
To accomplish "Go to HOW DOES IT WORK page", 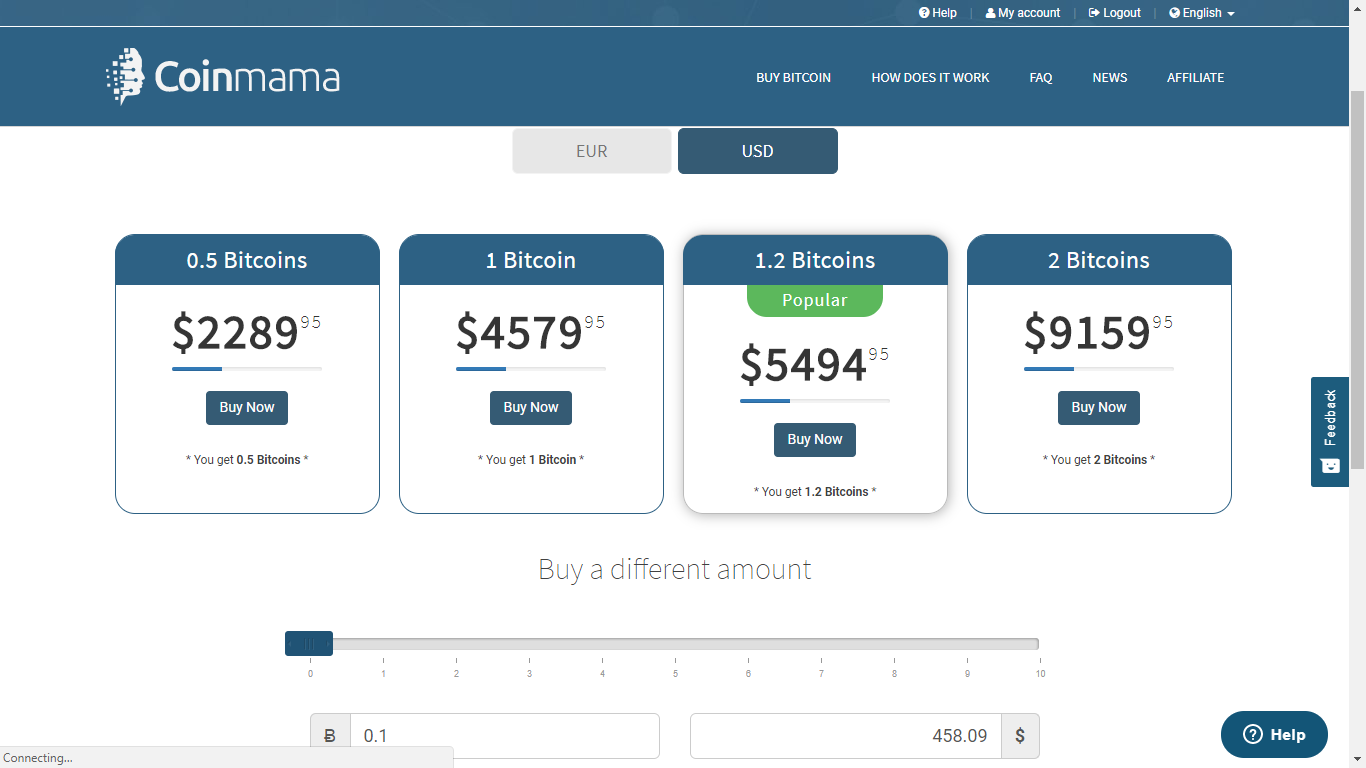I will (x=930, y=78).
